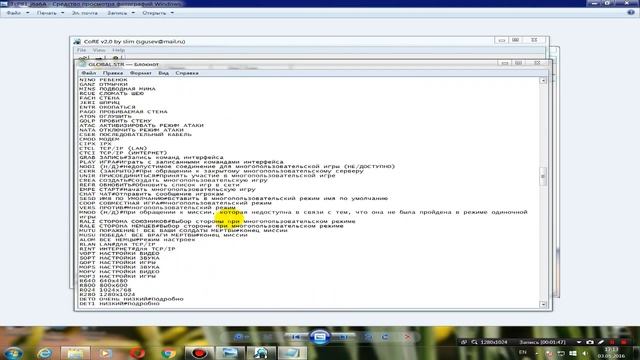Viewport: 640px width, 360px height.
Task: Go to previous photo
Action: [296, 337]
